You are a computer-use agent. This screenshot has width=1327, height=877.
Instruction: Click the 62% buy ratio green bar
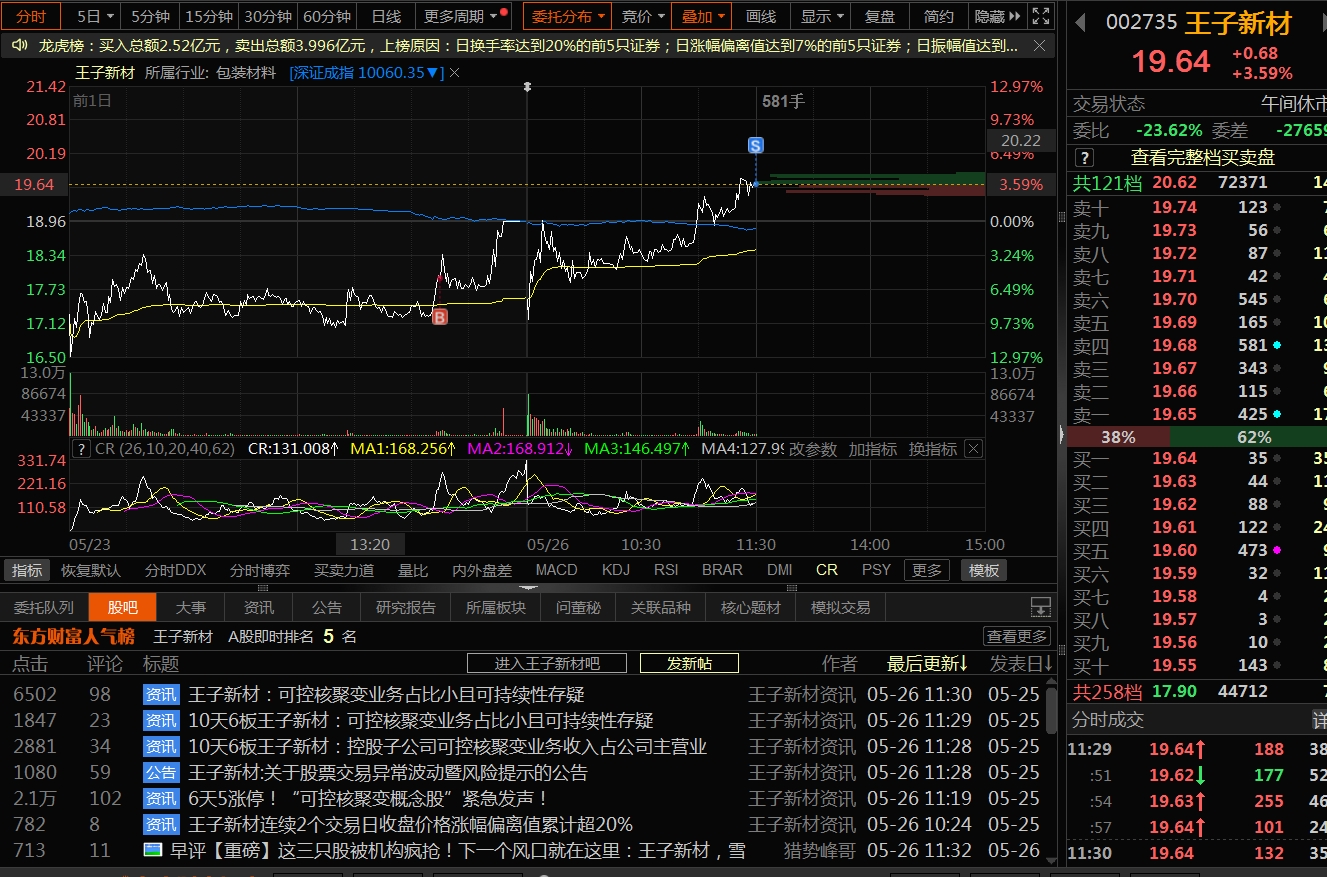pyautogui.click(x=1248, y=437)
